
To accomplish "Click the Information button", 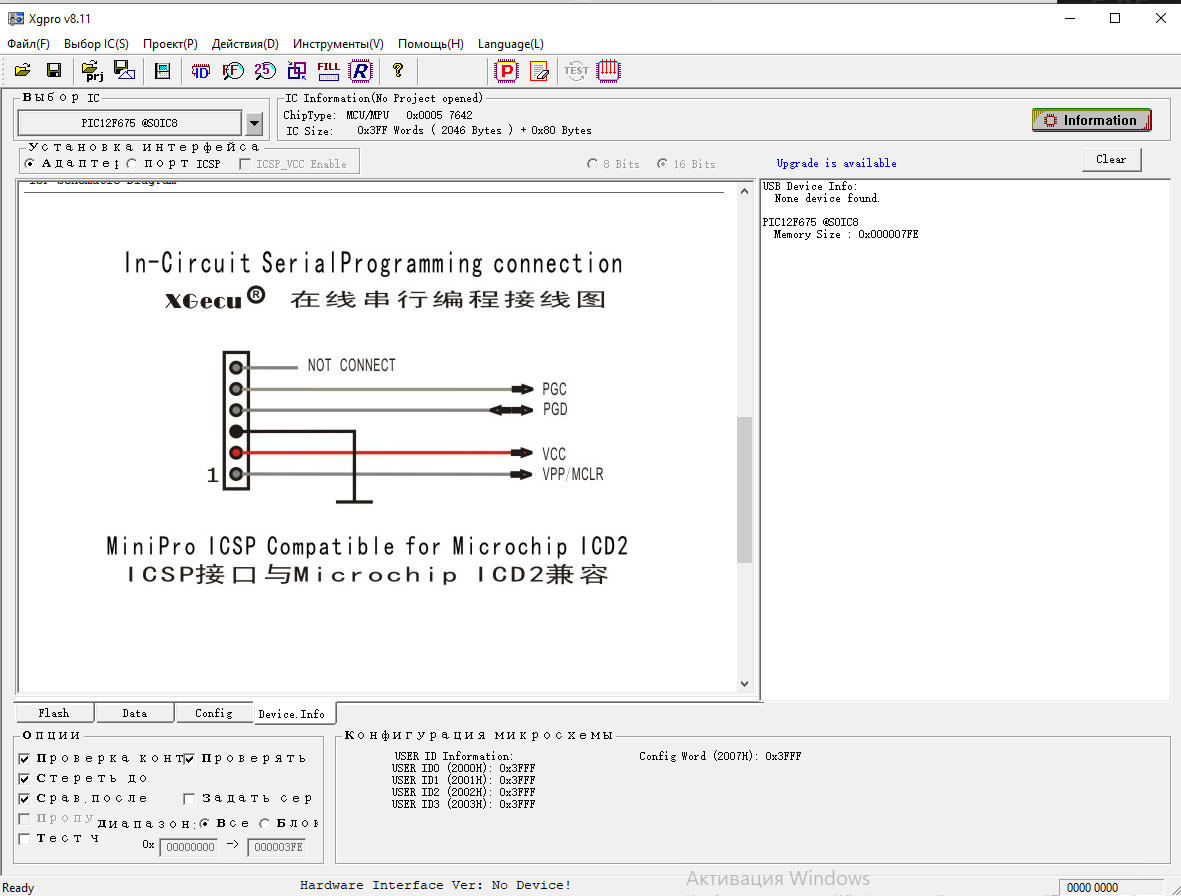I will click(x=1091, y=120).
